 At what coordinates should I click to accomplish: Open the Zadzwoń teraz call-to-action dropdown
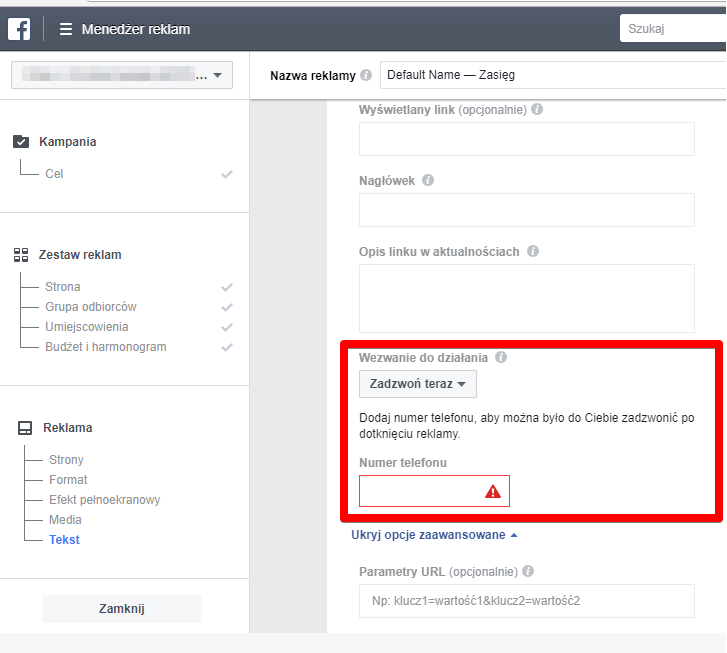click(x=418, y=384)
